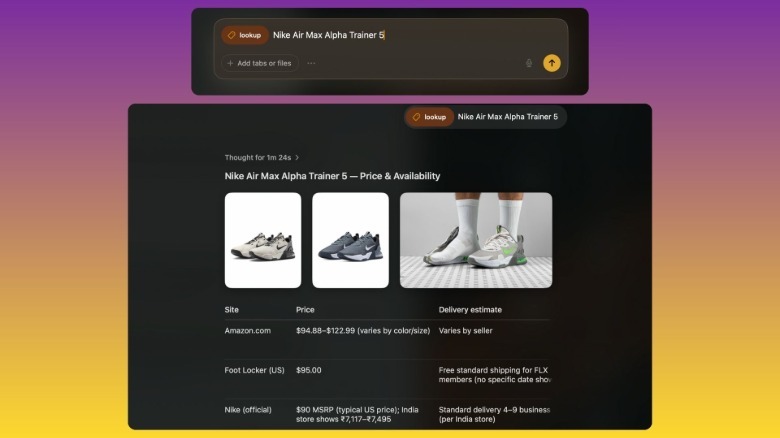Screen dimensions: 780x438
Task: Click the 'Delivery estimate' column header
Action: click(470, 310)
